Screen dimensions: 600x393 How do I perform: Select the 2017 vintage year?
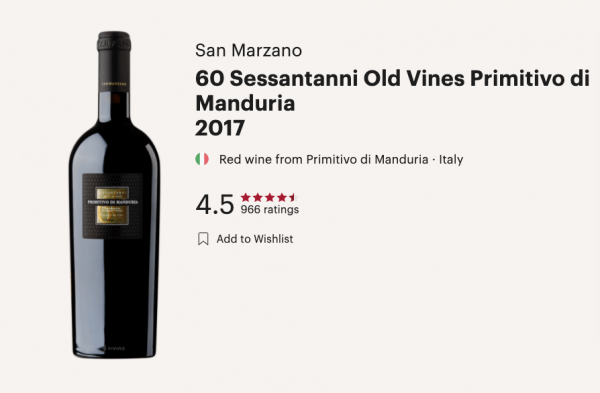pos(220,128)
